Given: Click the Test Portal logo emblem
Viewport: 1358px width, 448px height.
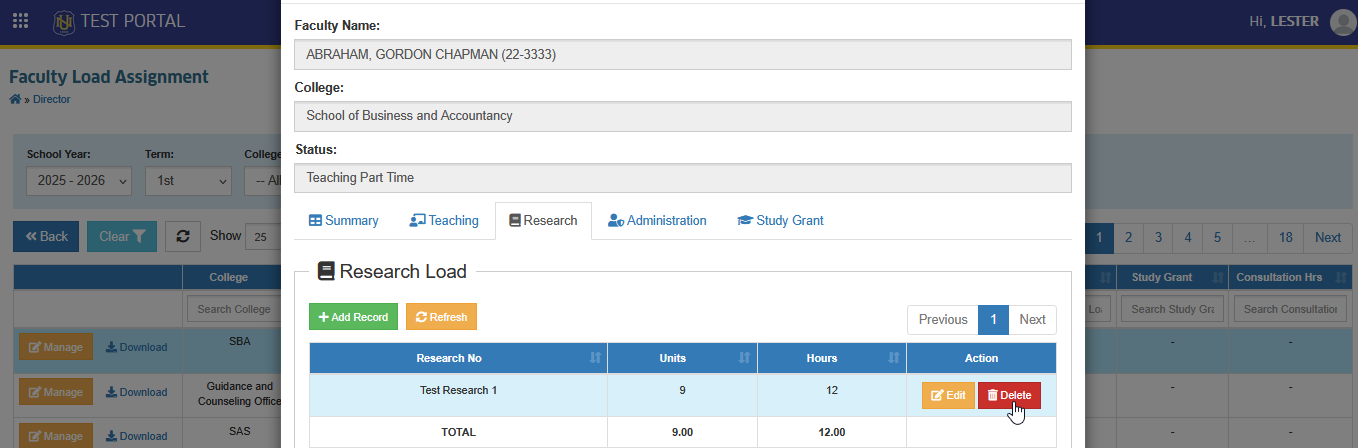Looking at the screenshot, I should [64, 21].
